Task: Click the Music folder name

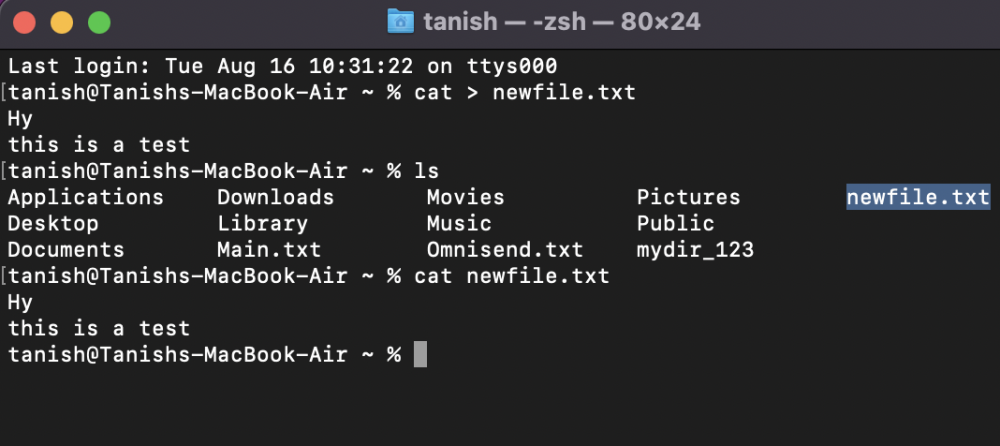Action: [459, 223]
